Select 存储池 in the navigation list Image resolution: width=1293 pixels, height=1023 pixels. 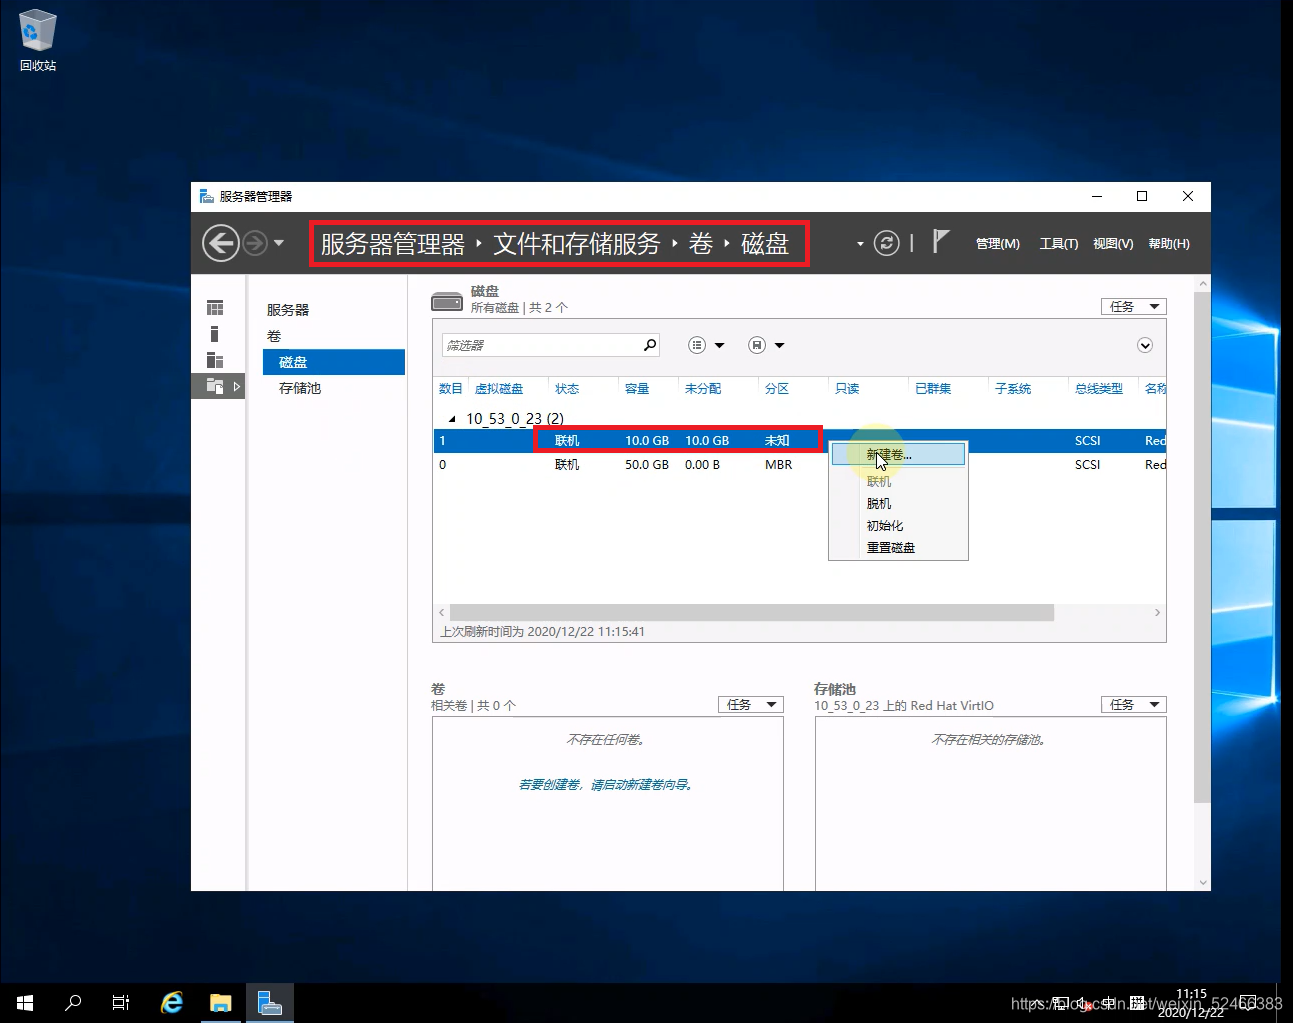(x=300, y=388)
